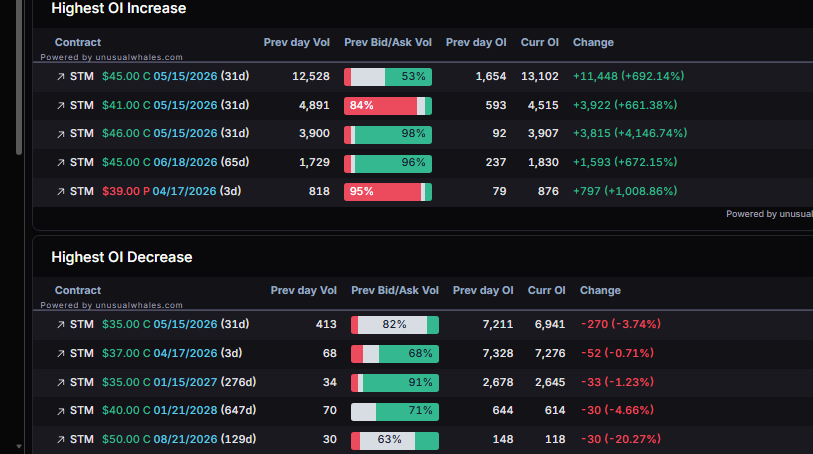Sort OI Increase table by Prev day OI

pos(476,42)
